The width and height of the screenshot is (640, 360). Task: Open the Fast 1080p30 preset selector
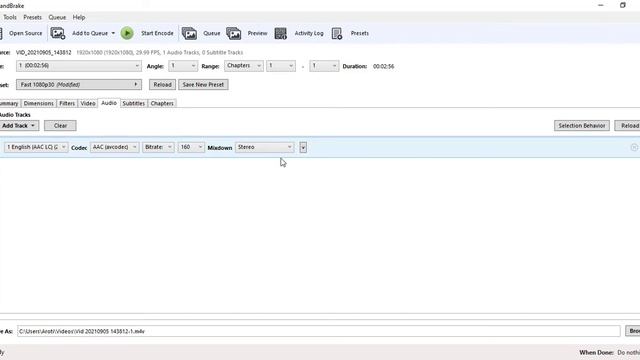pyautogui.click(x=79, y=84)
